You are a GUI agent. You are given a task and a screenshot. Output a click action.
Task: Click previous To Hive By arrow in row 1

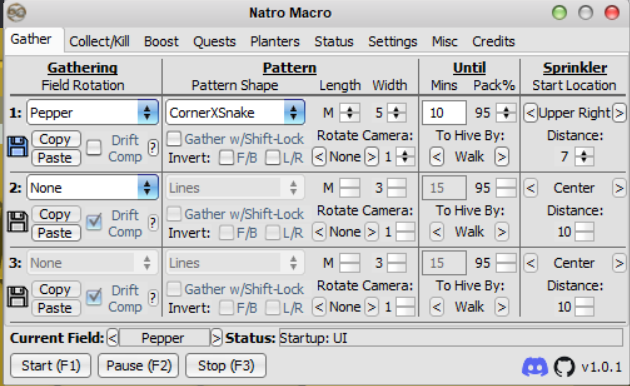click(x=437, y=157)
